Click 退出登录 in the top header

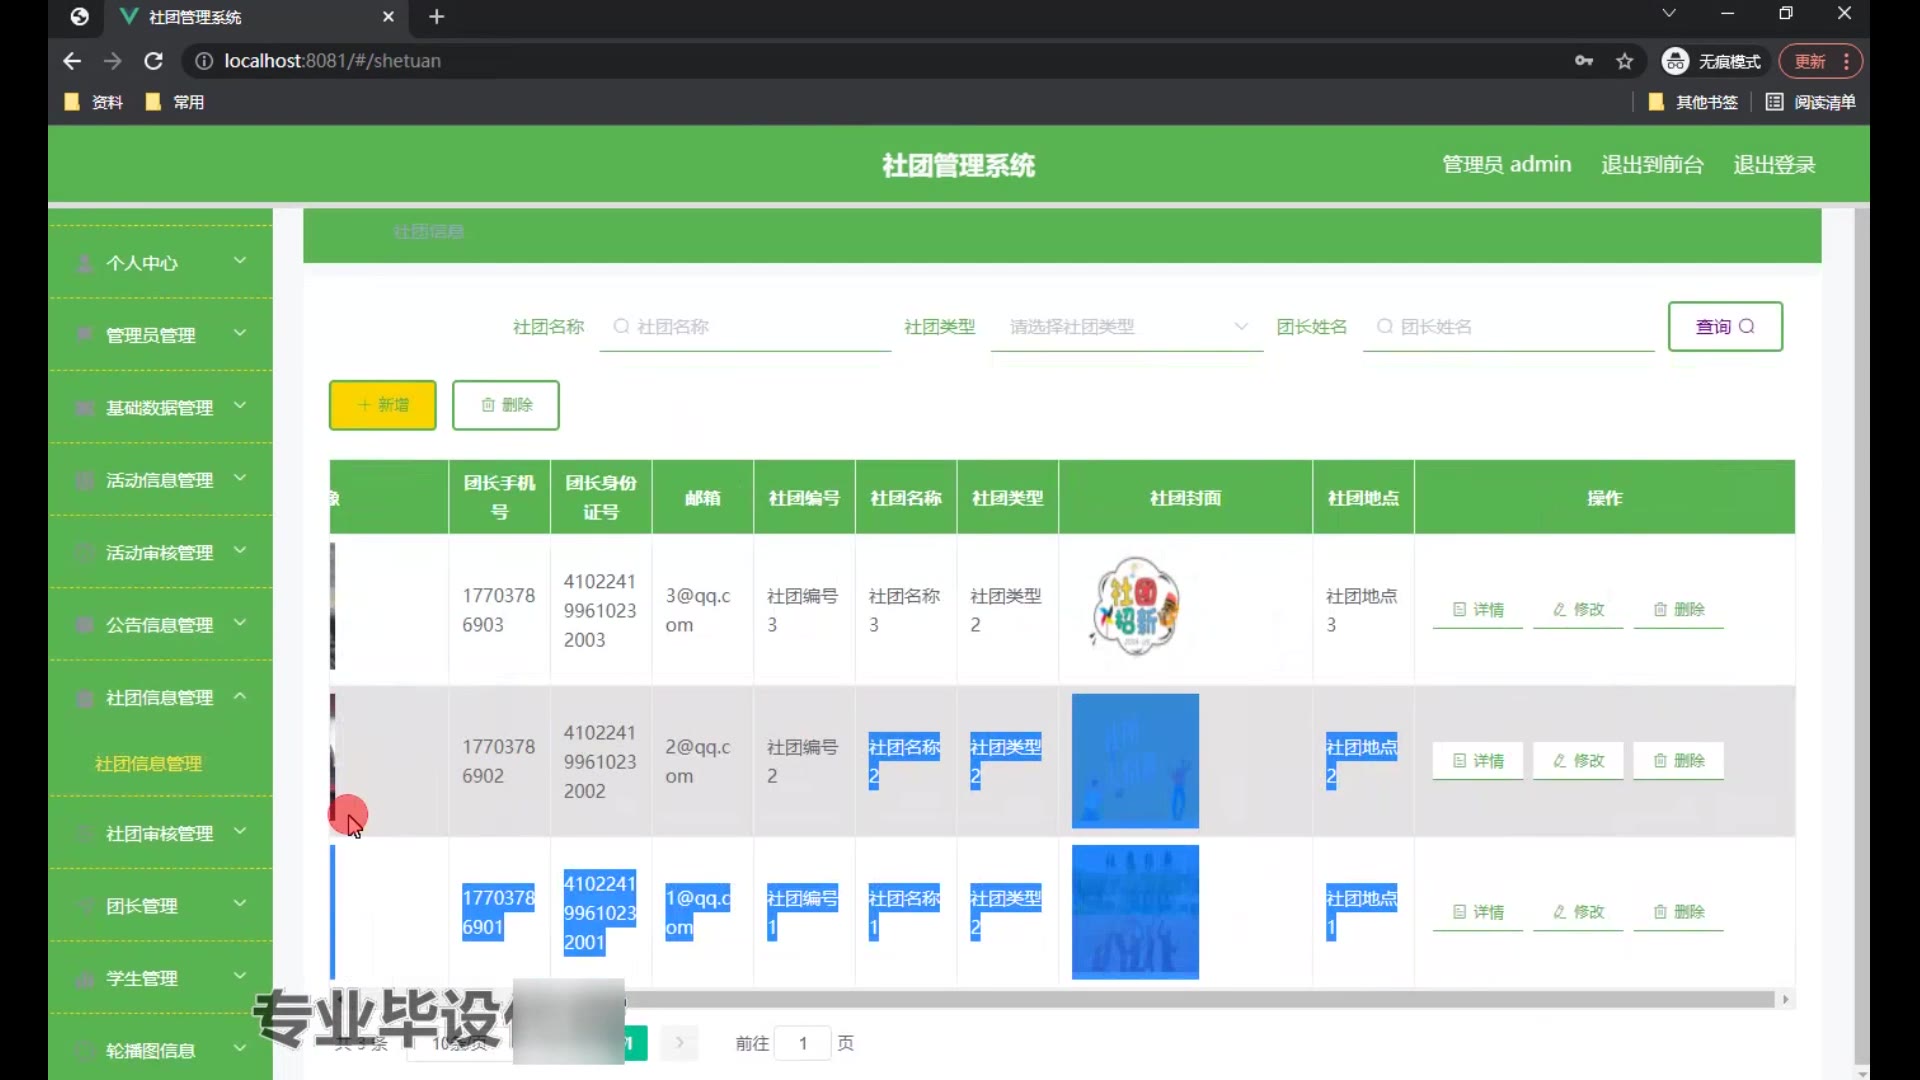[x=1774, y=165]
